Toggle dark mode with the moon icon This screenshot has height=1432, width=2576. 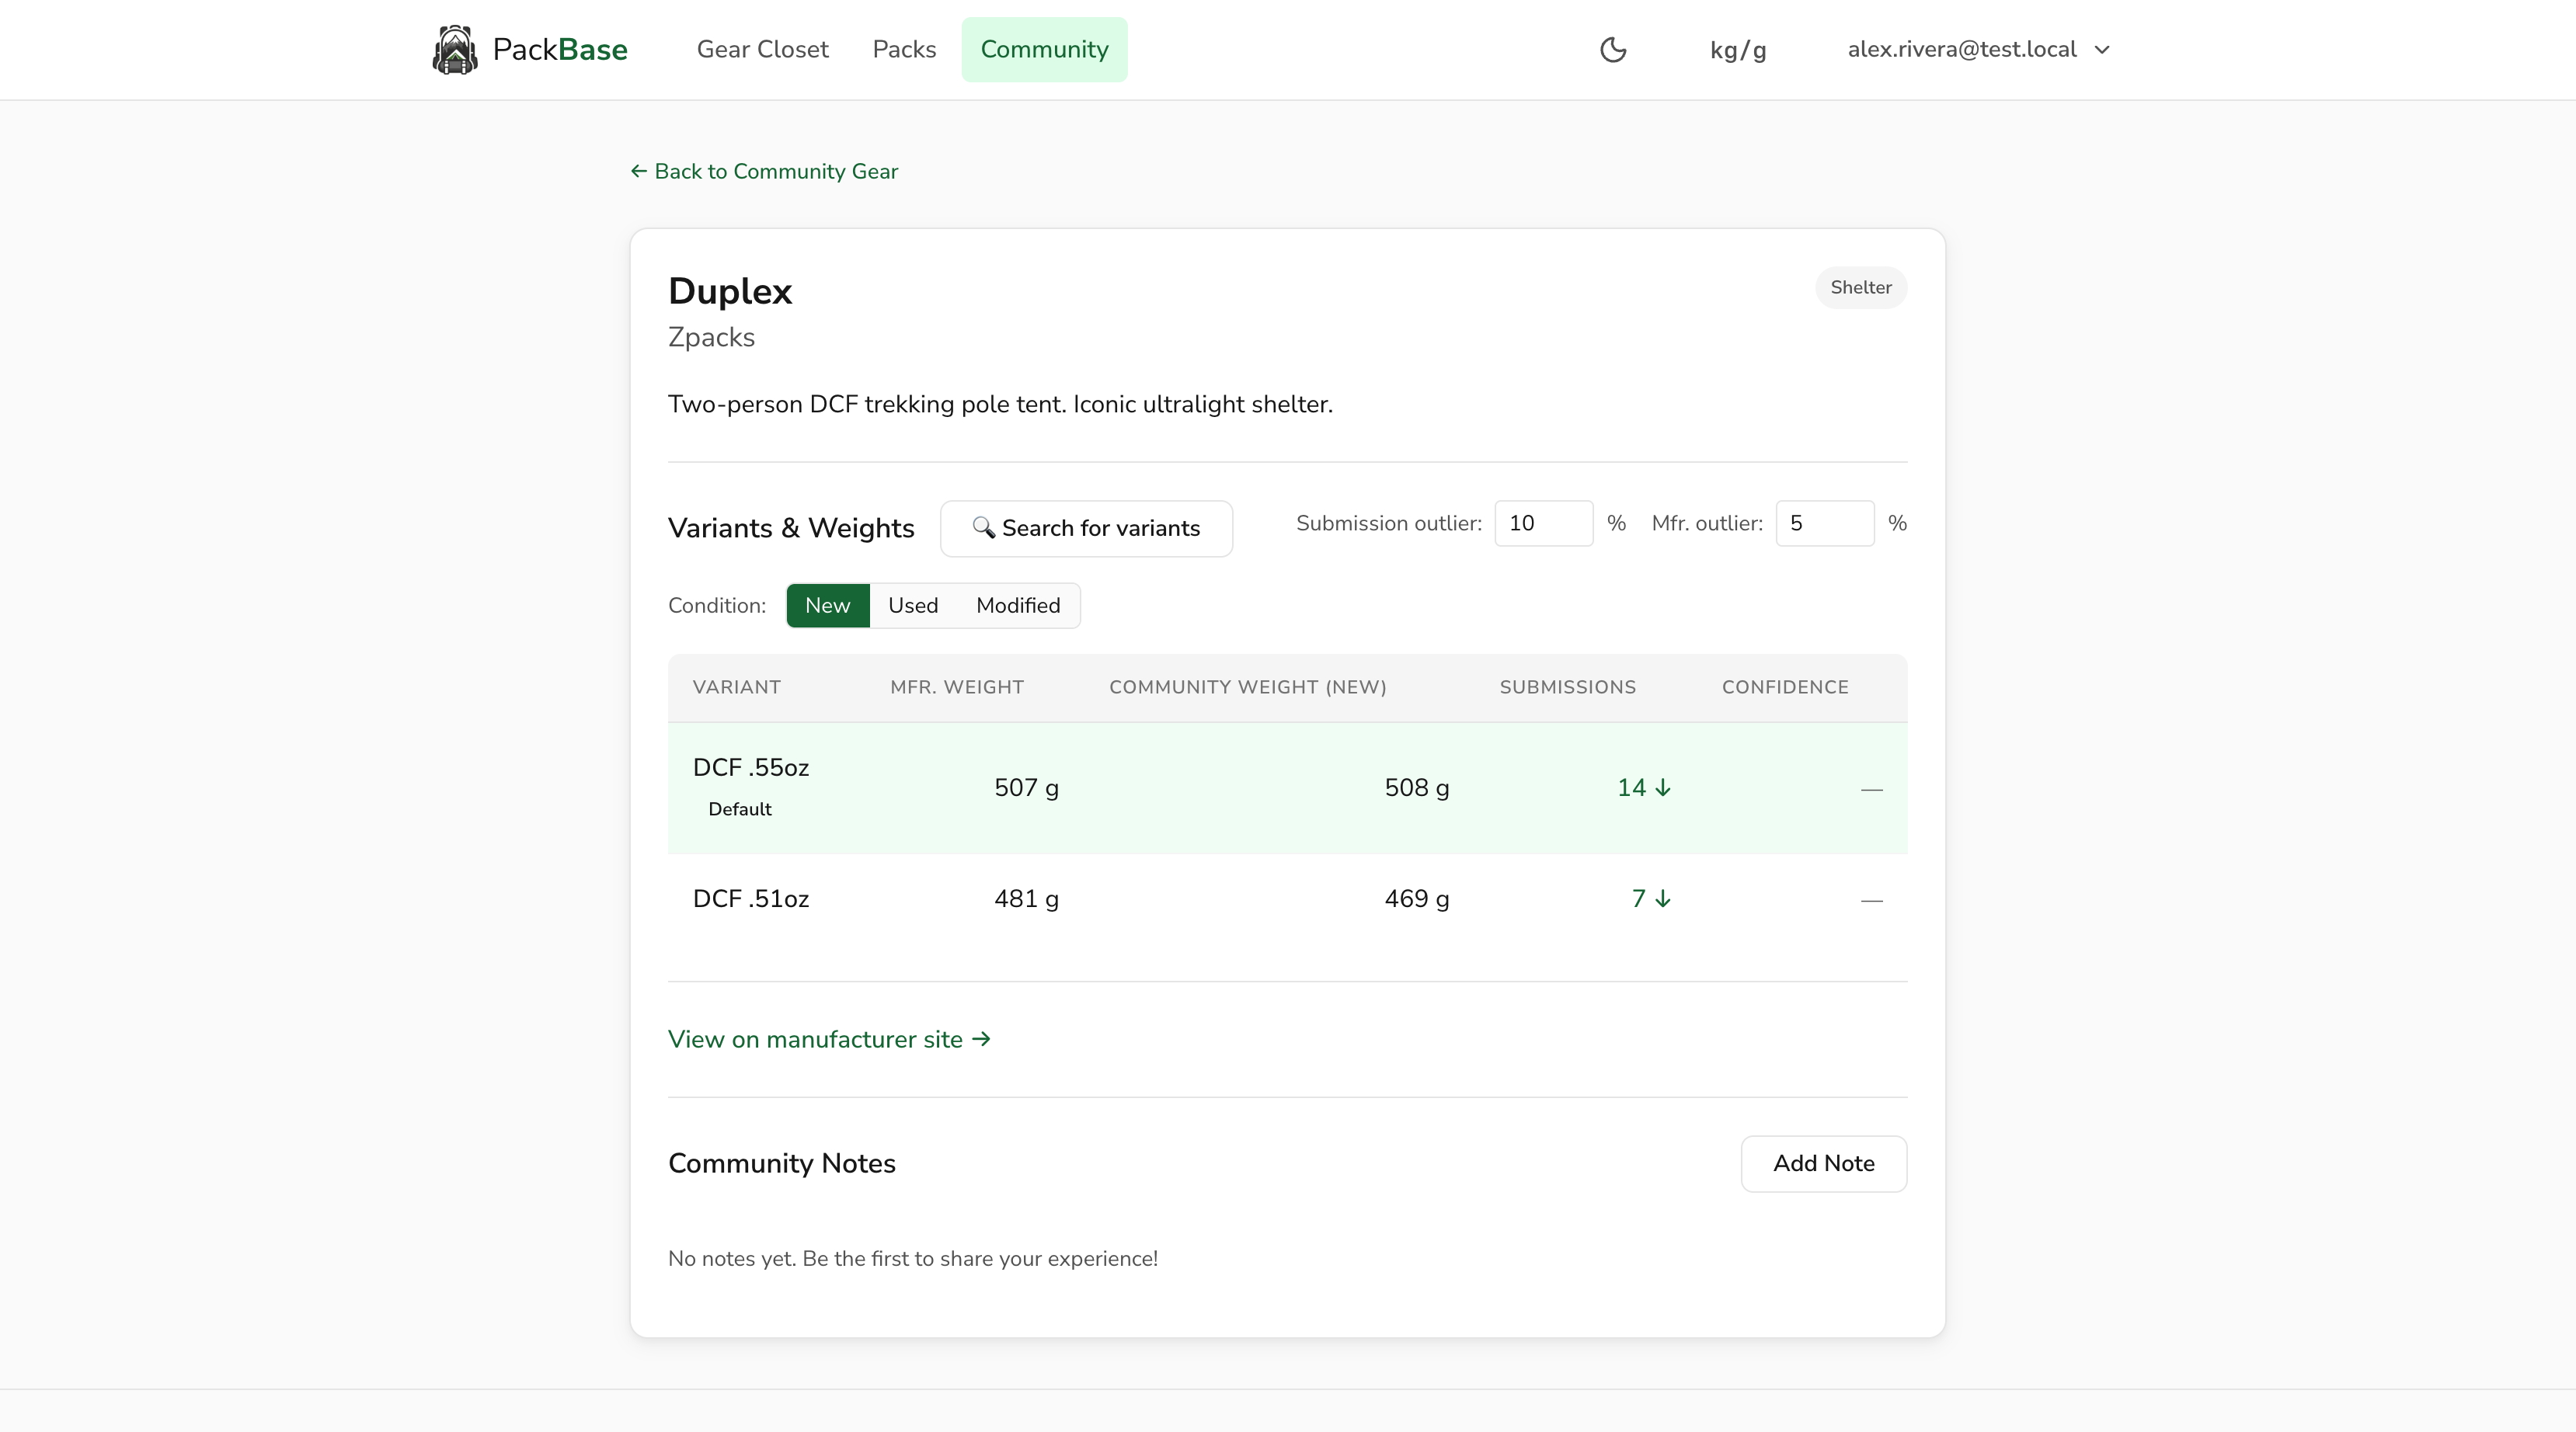1613,49
